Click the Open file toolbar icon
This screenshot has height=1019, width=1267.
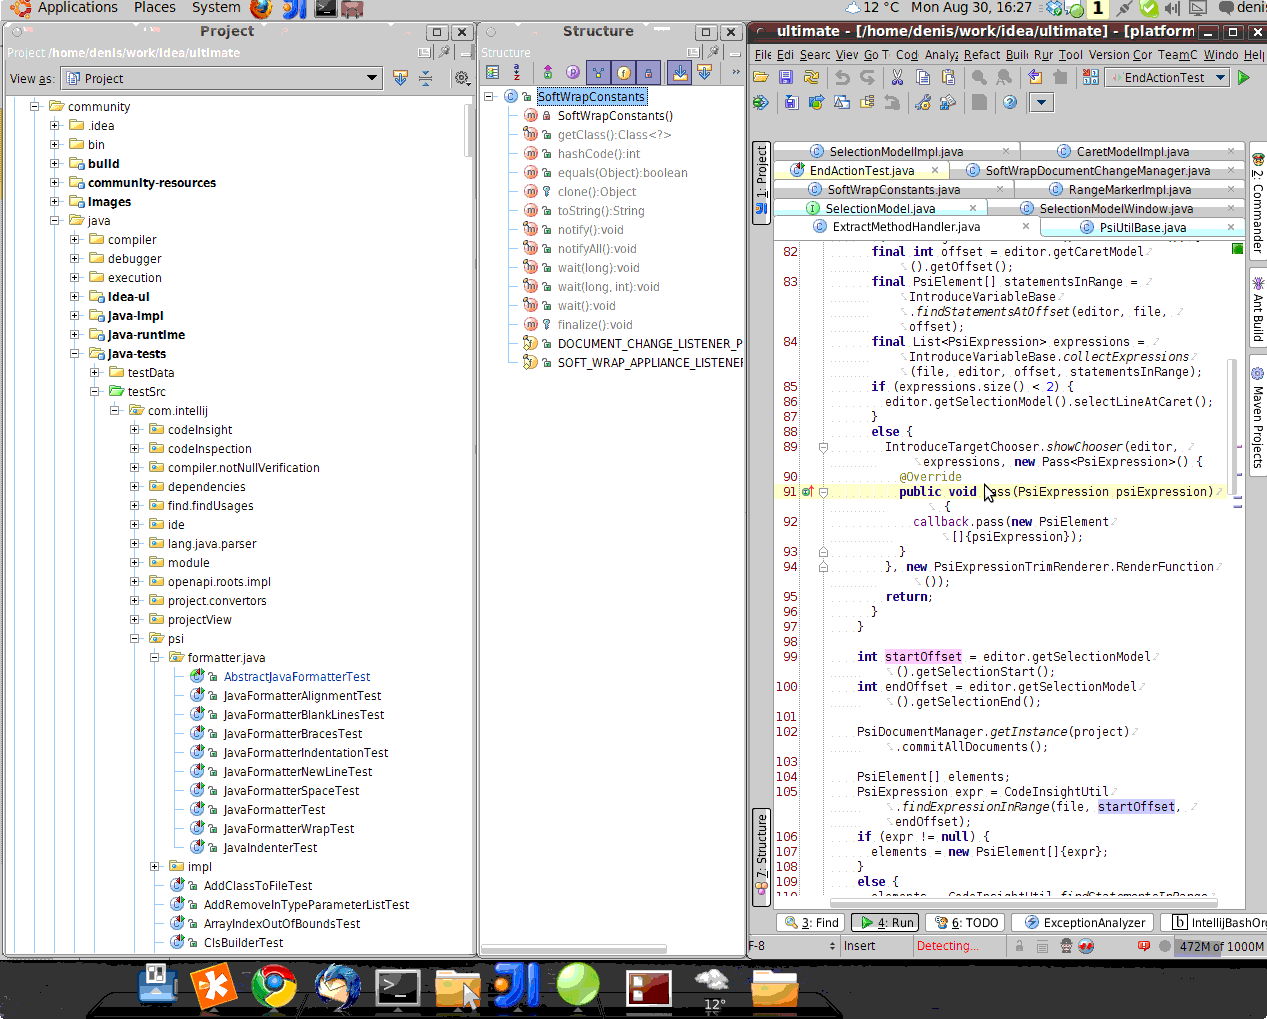point(761,77)
